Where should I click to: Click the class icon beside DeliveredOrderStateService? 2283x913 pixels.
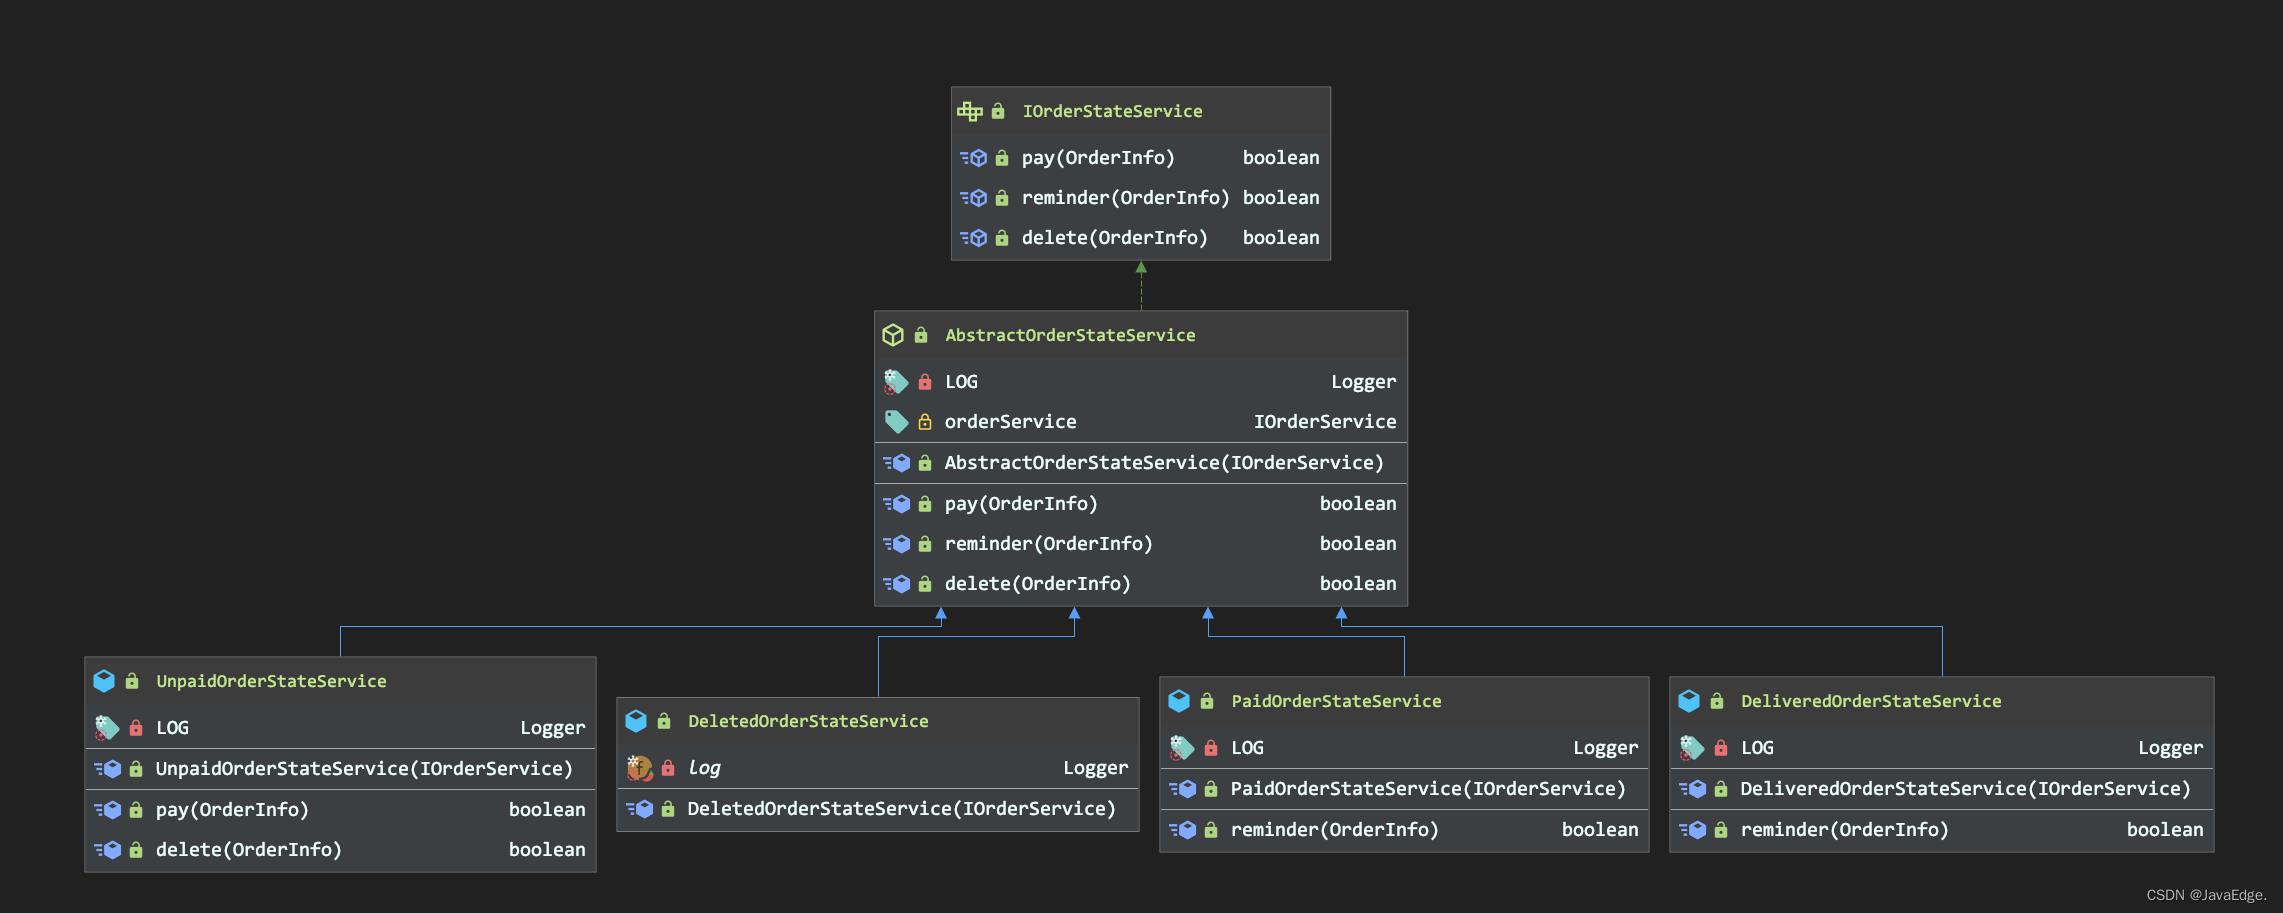point(1689,701)
